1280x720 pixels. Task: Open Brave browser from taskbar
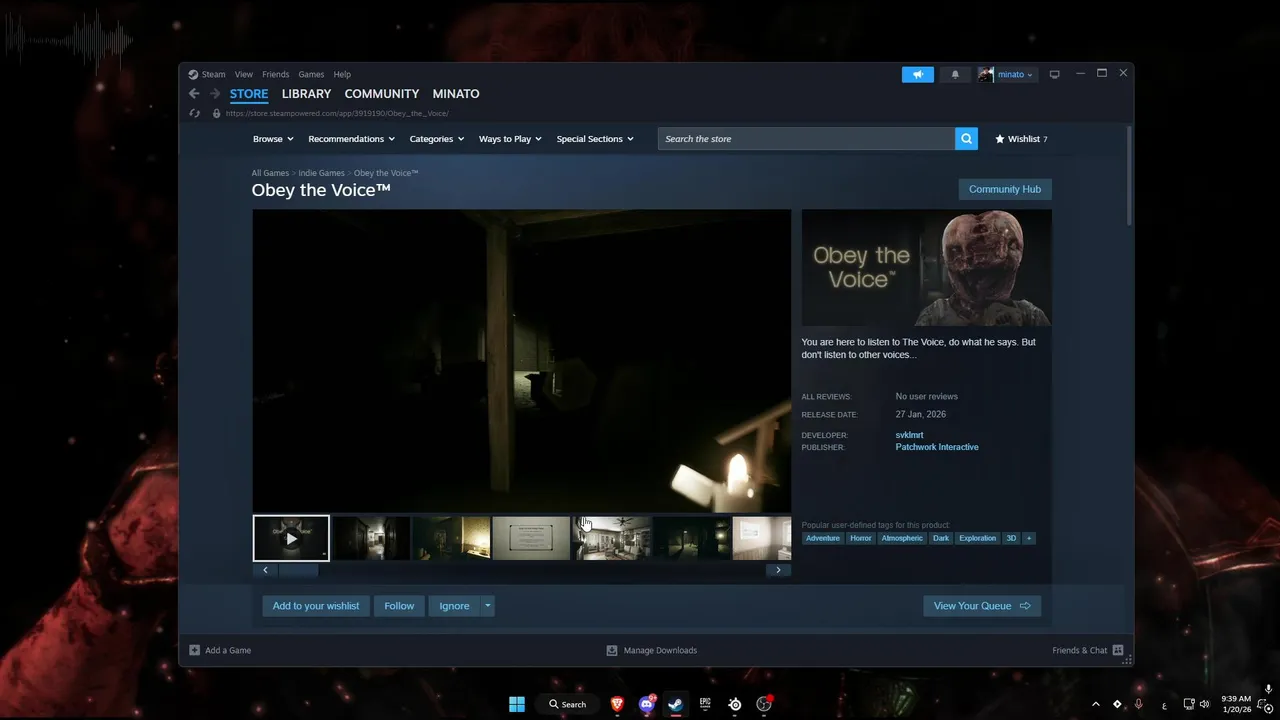point(617,704)
